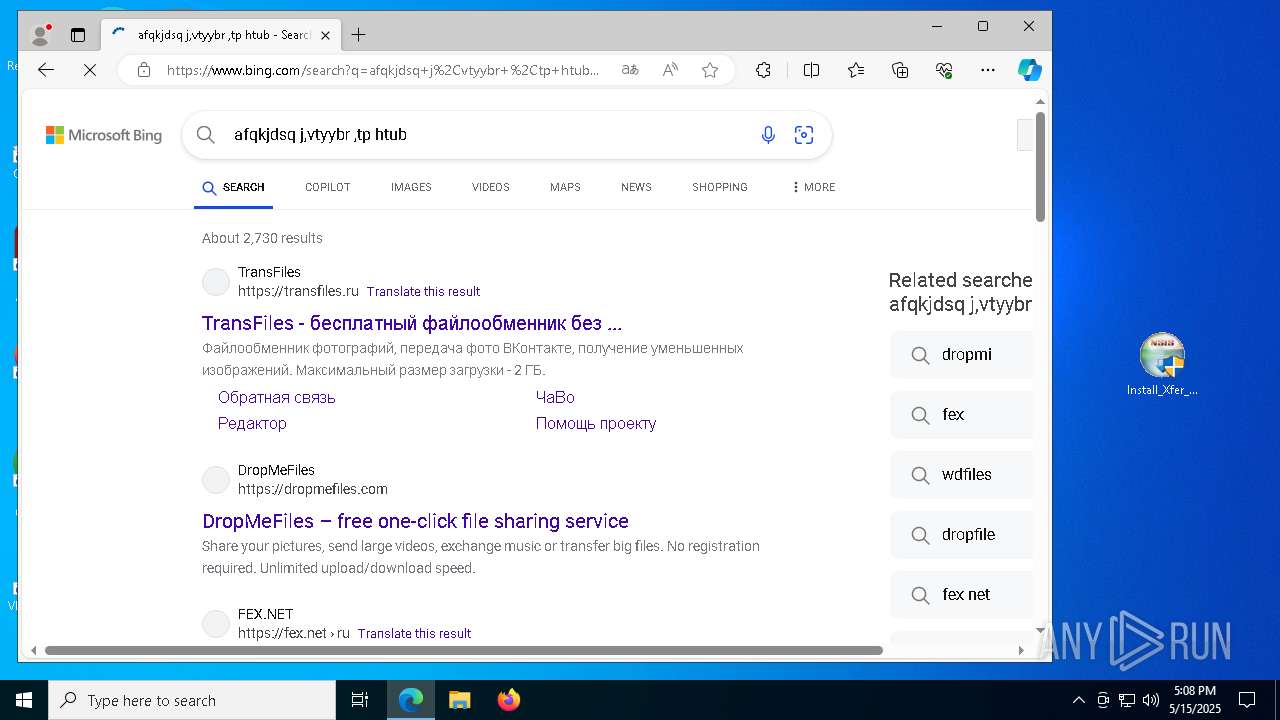Switch to the VIDEOS tab
The image size is (1280, 720).
point(491,187)
